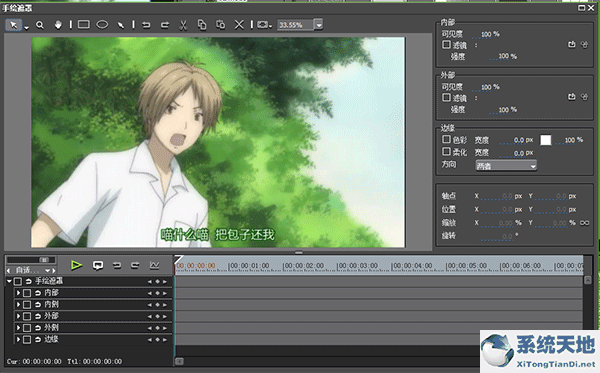600x373 pixels.
Task: Expand the 内侧 keyframe track
Action: (x=18, y=305)
